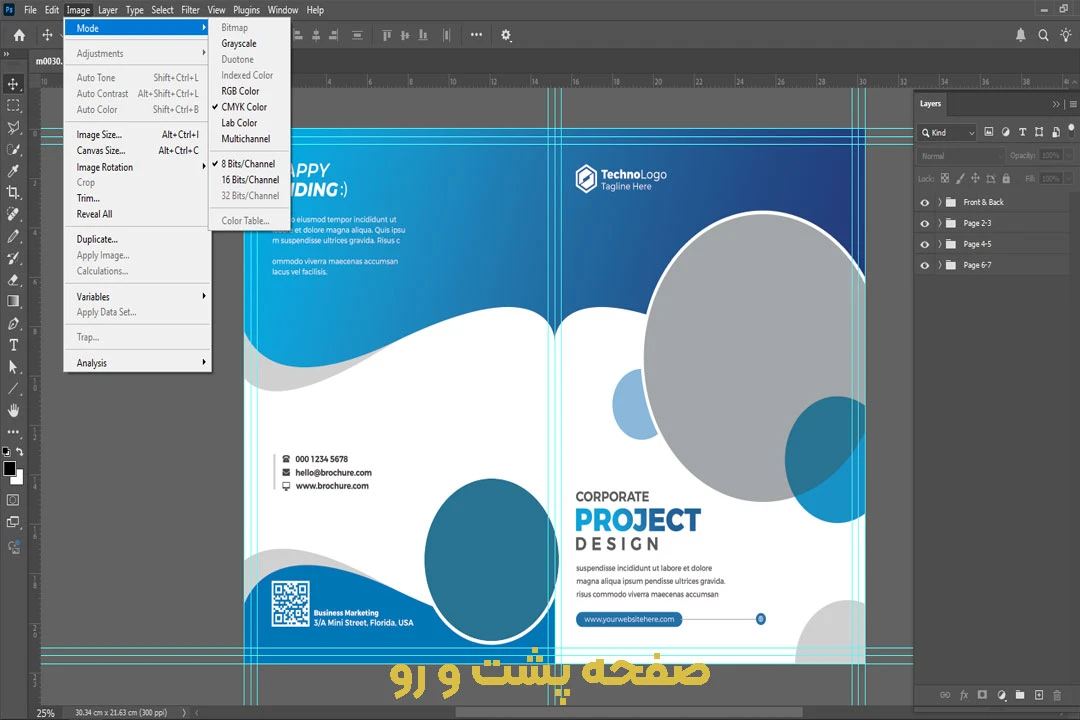The image size is (1080, 720).
Task: Open the Filter menu
Action: (190, 10)
